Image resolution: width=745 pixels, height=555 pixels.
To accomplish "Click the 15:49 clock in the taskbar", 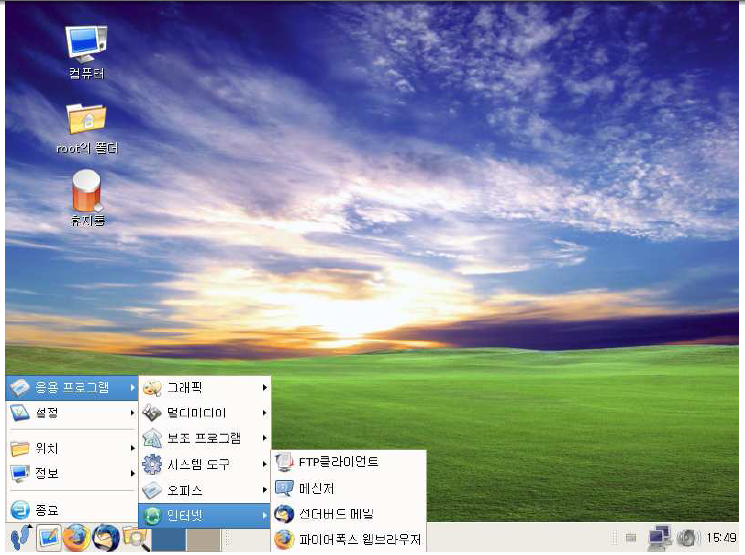I will pyautogui.click(x=721, y=537).
